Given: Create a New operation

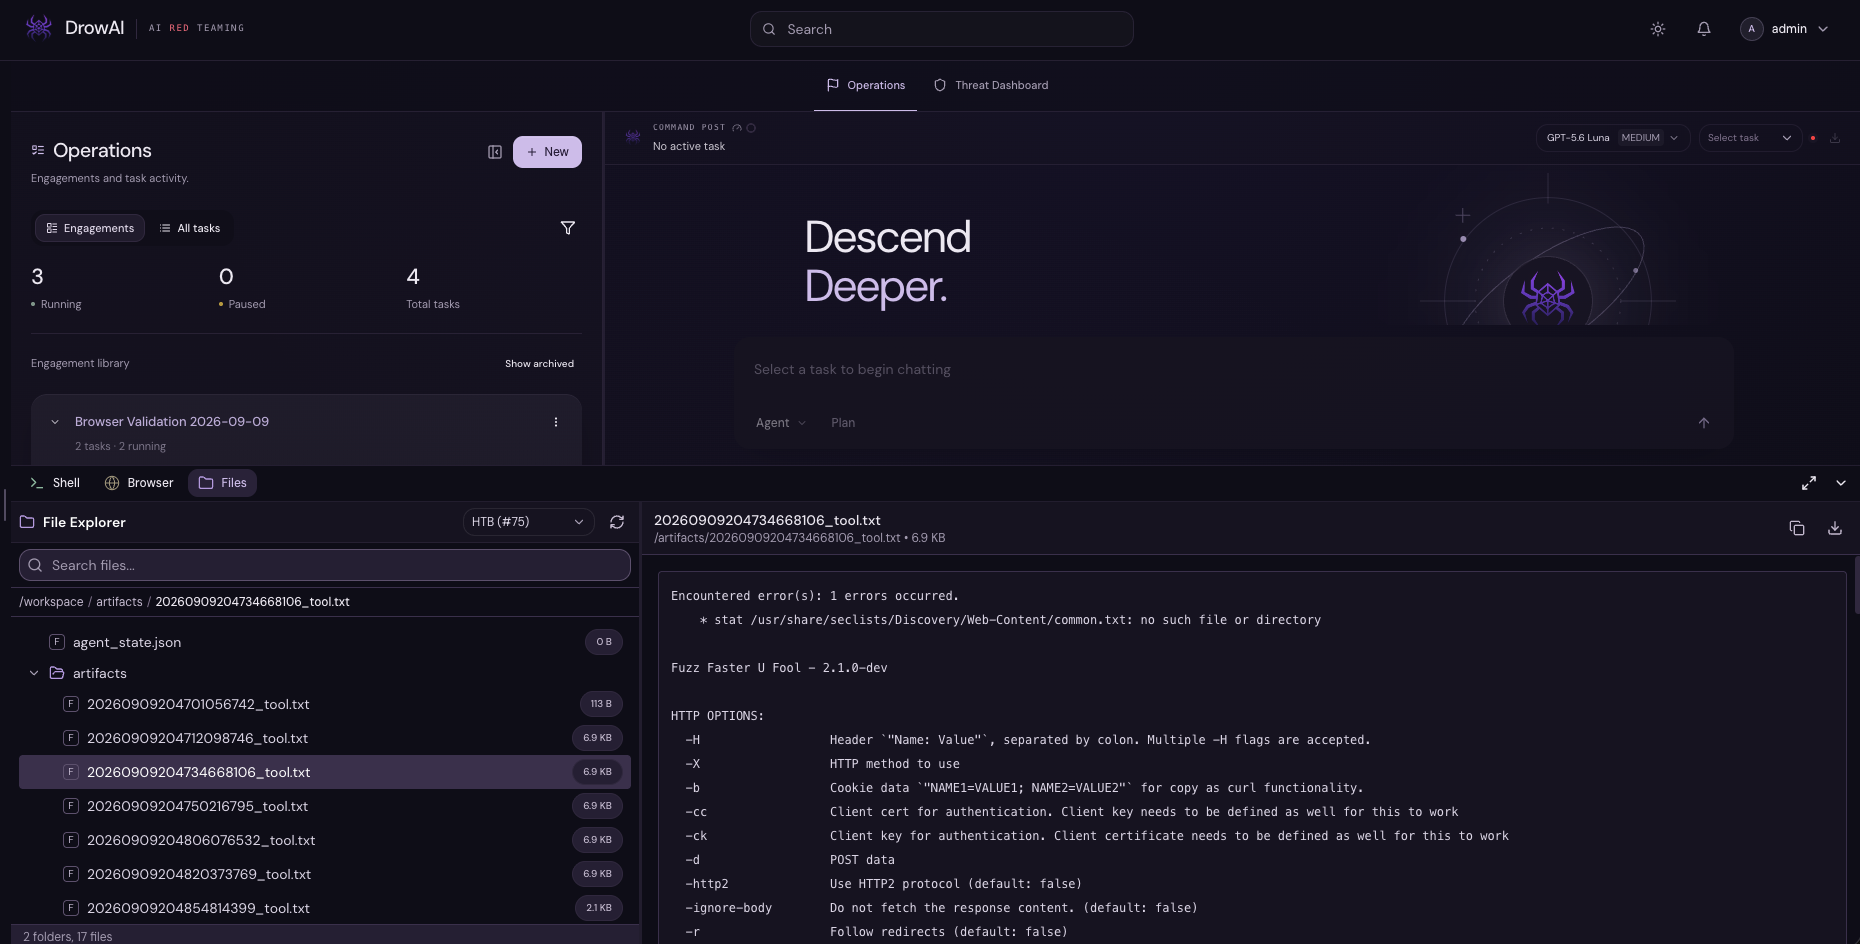Looking at the screenshot, I should click(547, 152).
